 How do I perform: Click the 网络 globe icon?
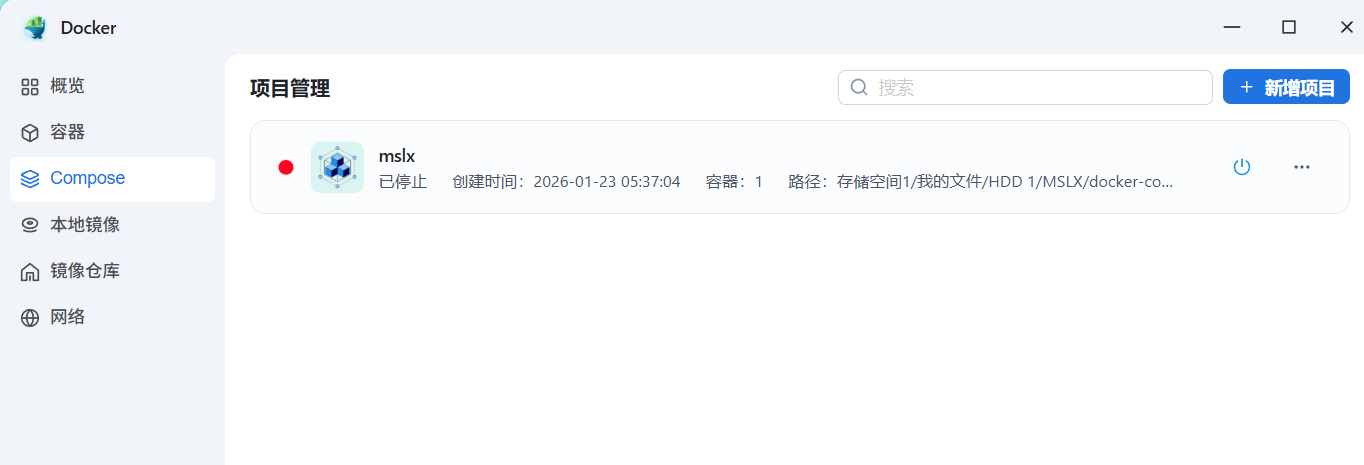coord(30,318)
